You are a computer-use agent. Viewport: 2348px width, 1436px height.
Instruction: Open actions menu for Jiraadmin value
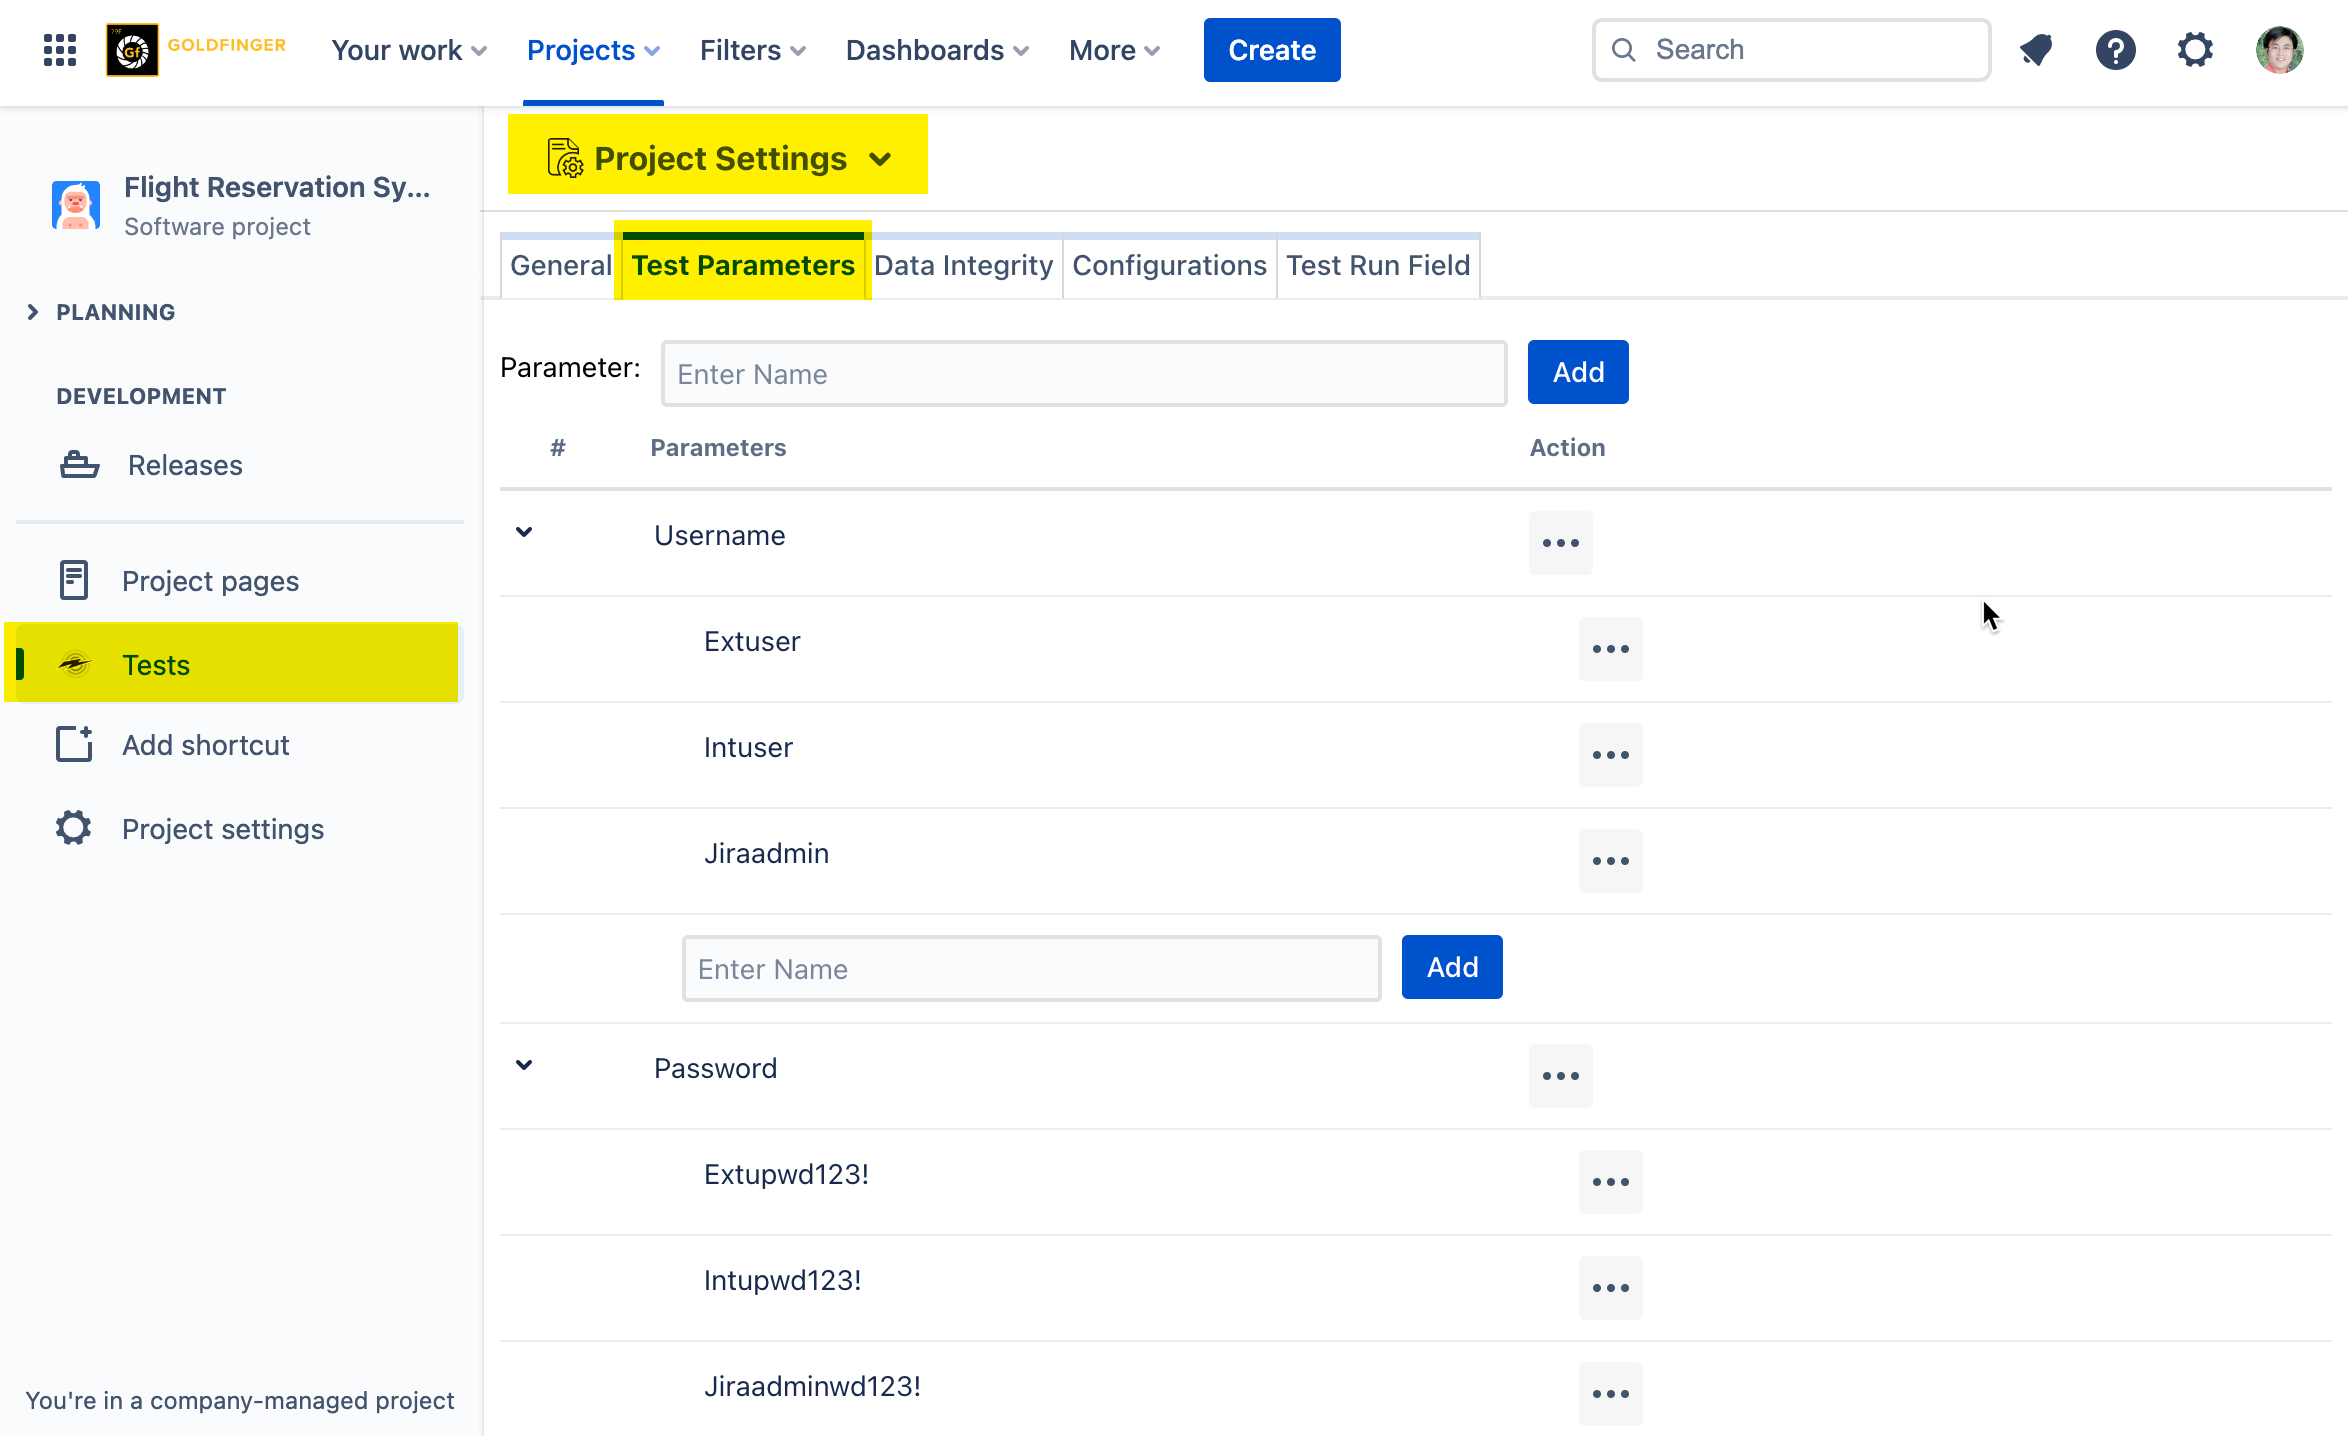[1610, 861]
